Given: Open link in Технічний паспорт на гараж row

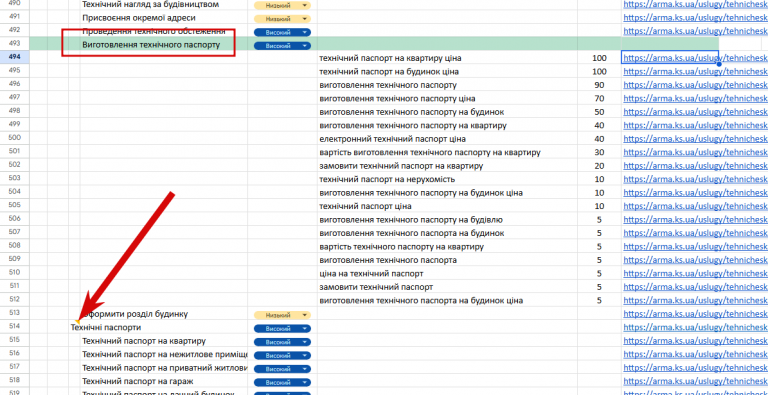Looking at the screenshot, I should 695,381.
